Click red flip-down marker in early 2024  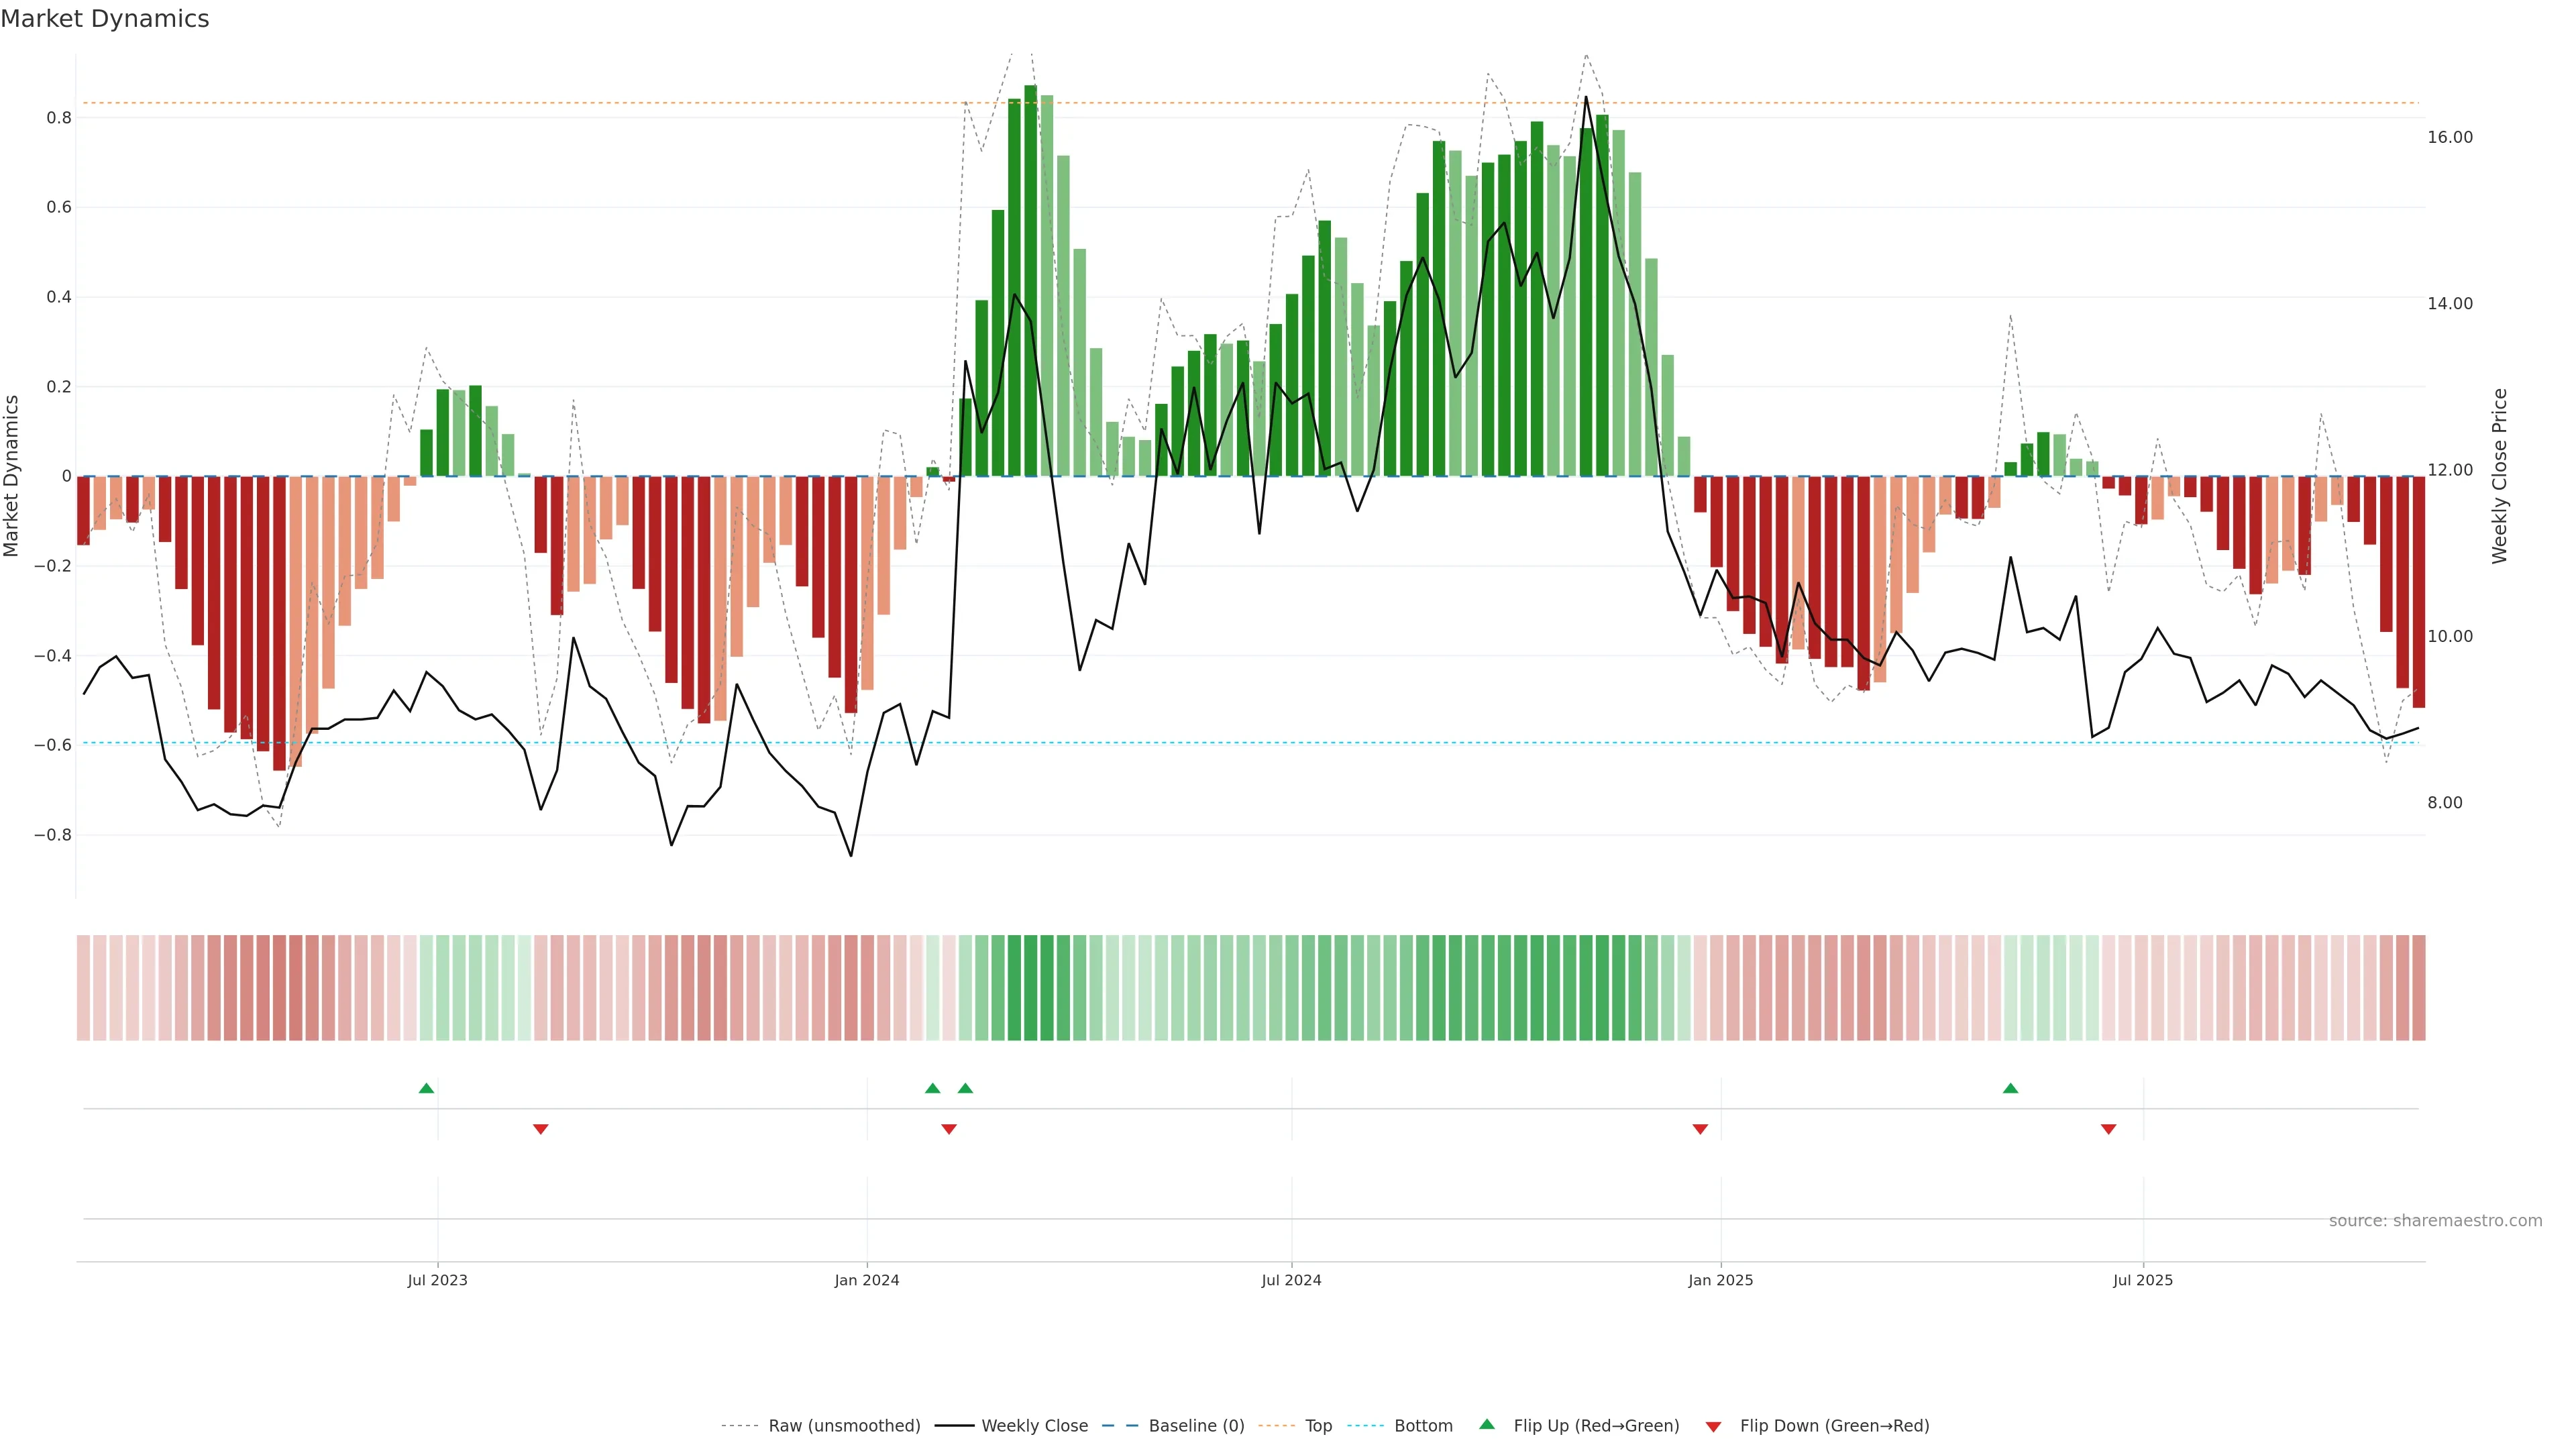click(x=949, y=1129)
